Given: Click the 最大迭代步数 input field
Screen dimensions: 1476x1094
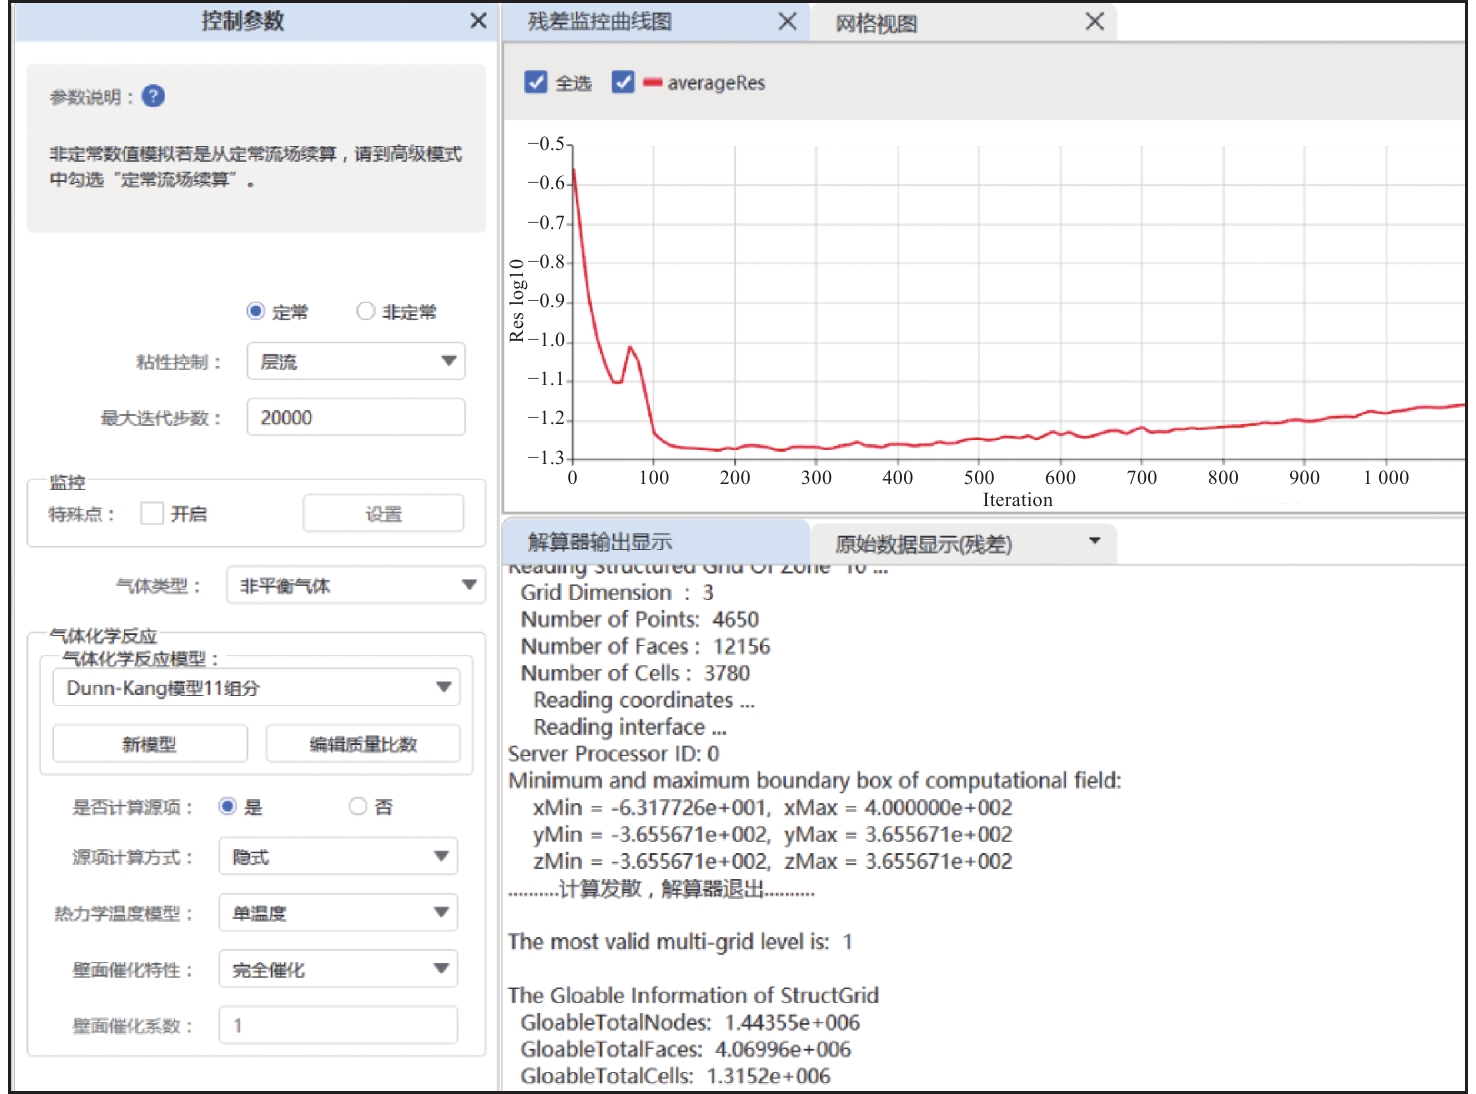Looking at the screenshot, I should pos(355,418).
